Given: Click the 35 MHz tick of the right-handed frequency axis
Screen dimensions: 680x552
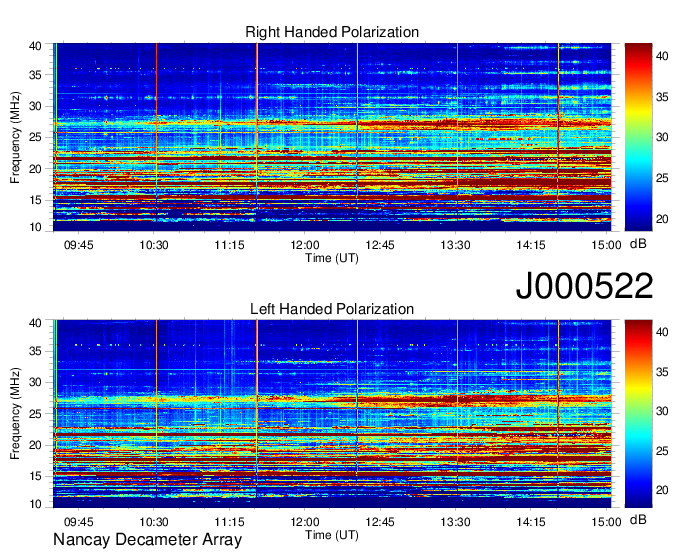Looking at the screenshot, I should [35, 75].
